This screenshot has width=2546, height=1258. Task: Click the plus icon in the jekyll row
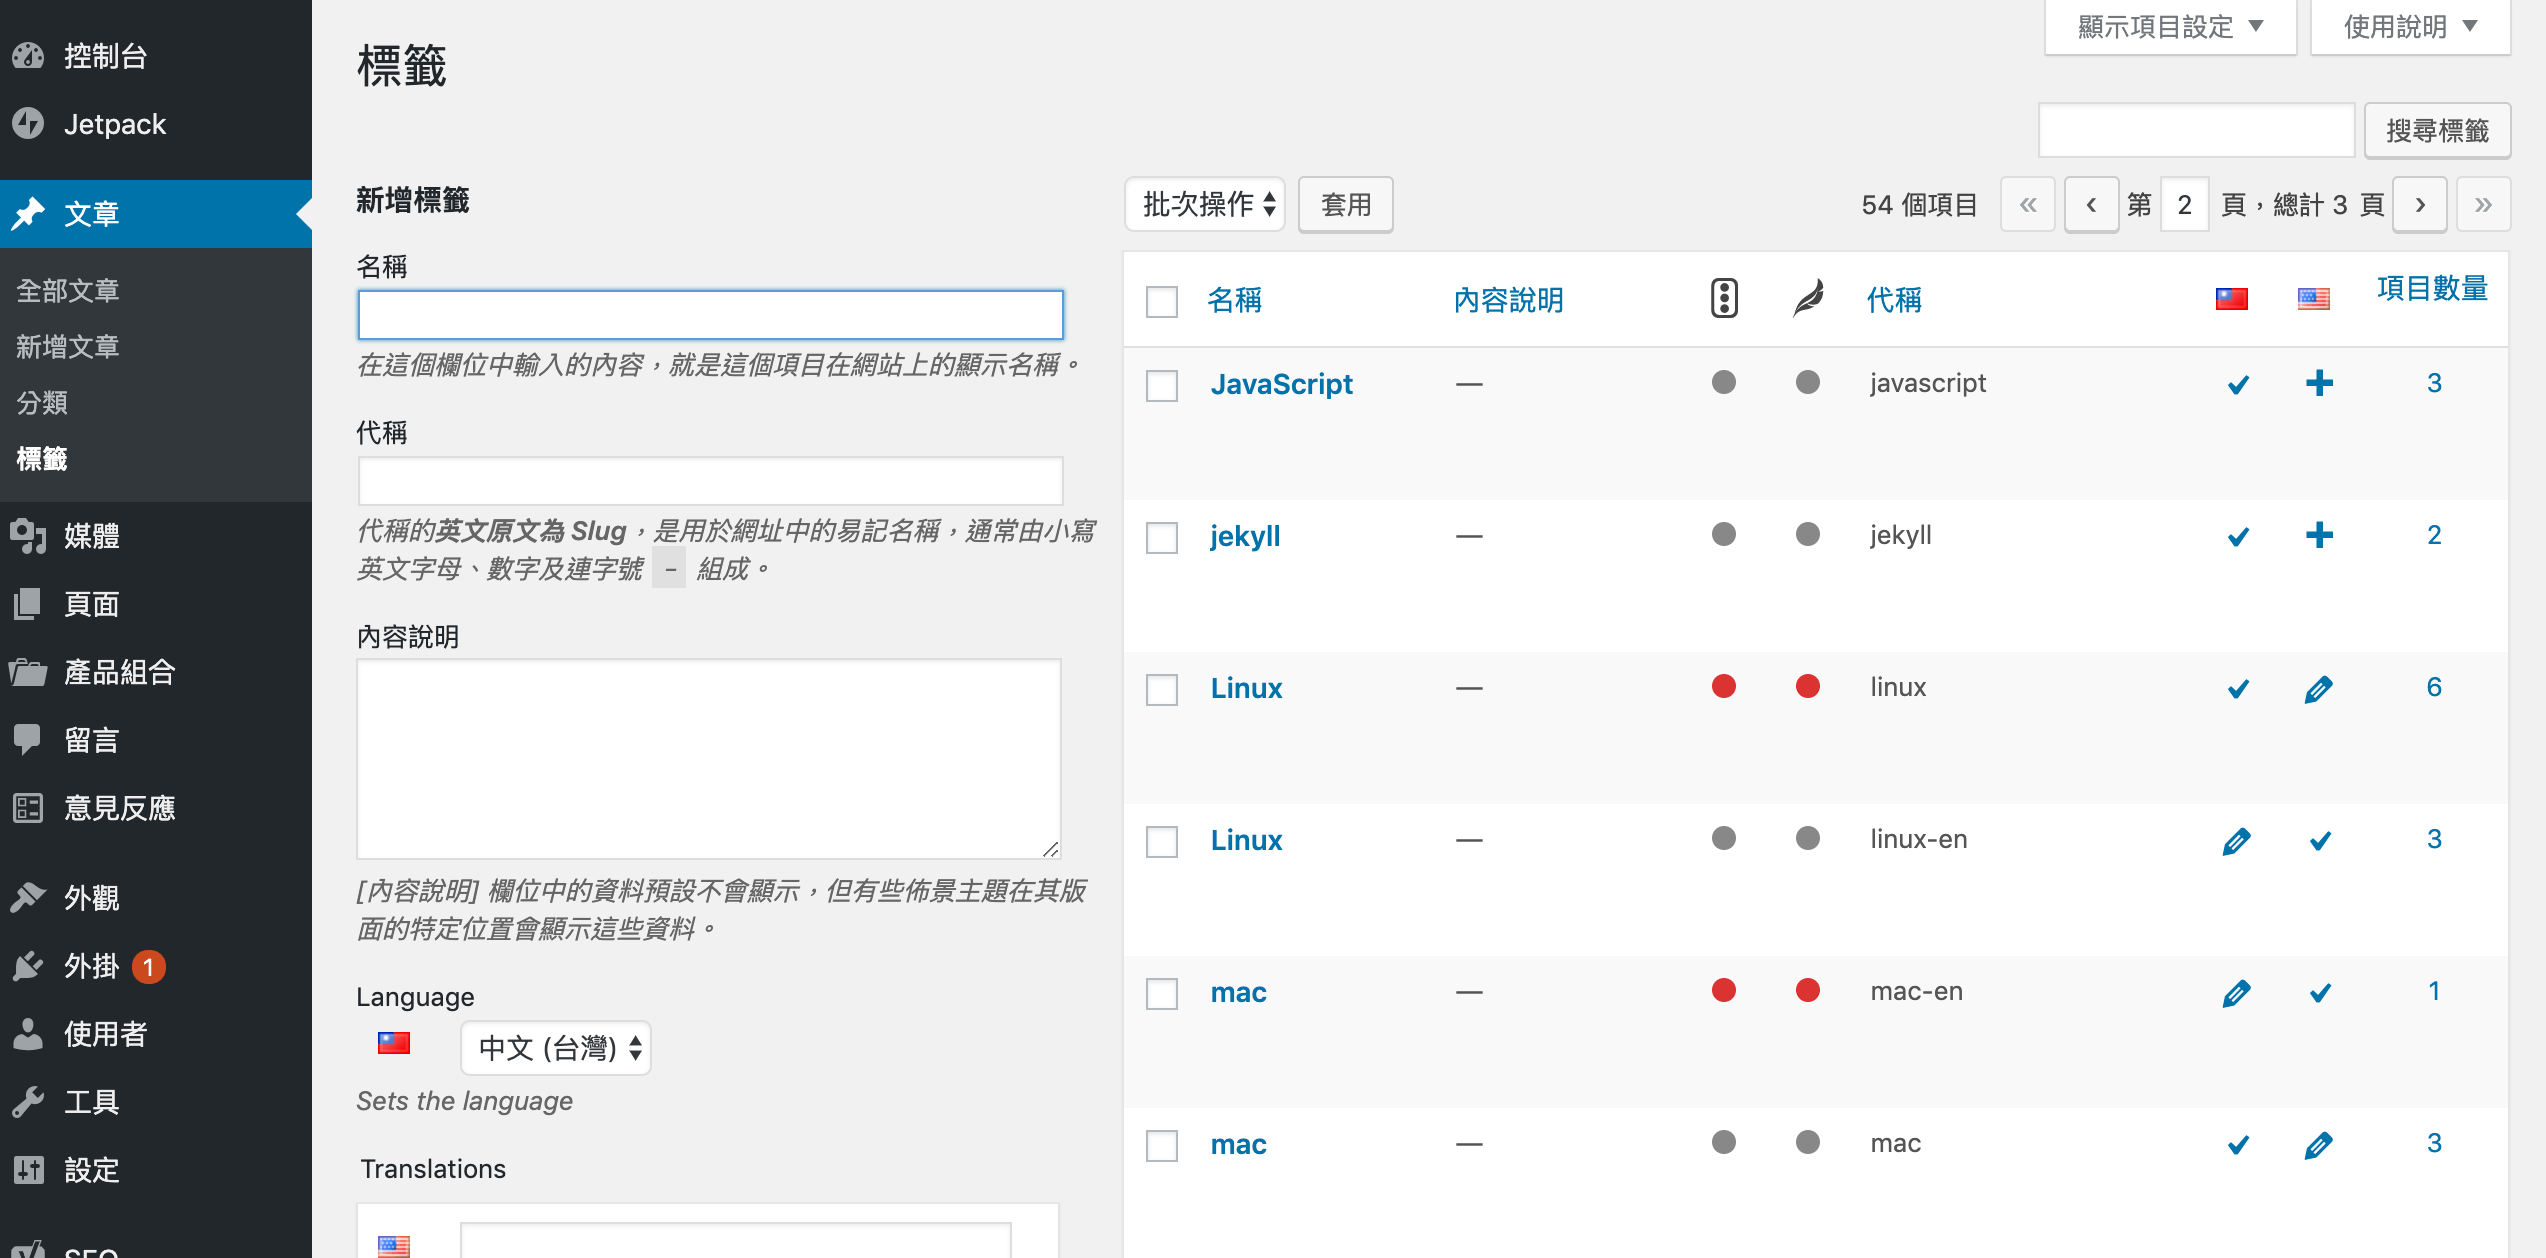point(2319,536)
